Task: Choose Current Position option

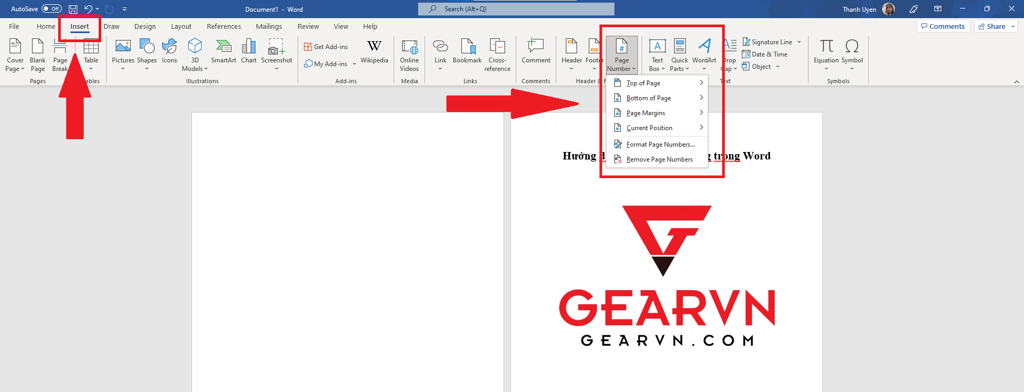Action: click(658, 128)
